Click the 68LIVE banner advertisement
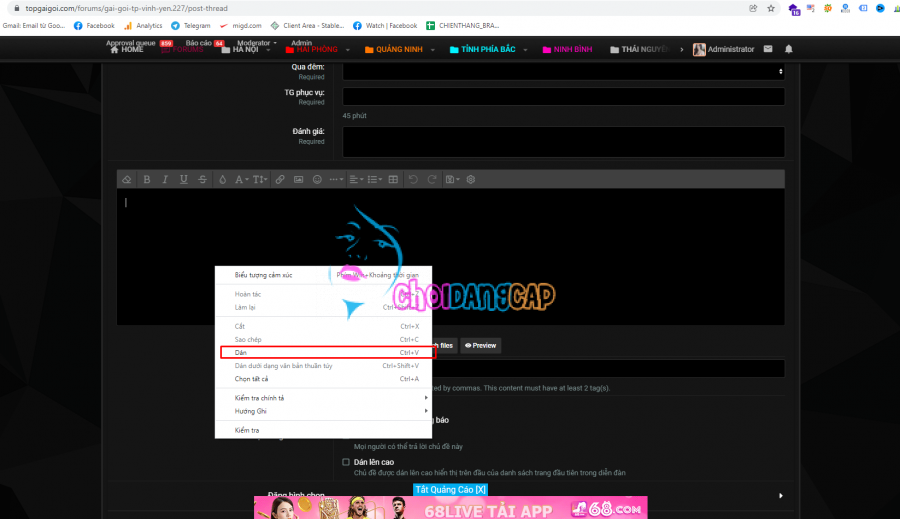This screenshot has height=519, width=900. 451,508
